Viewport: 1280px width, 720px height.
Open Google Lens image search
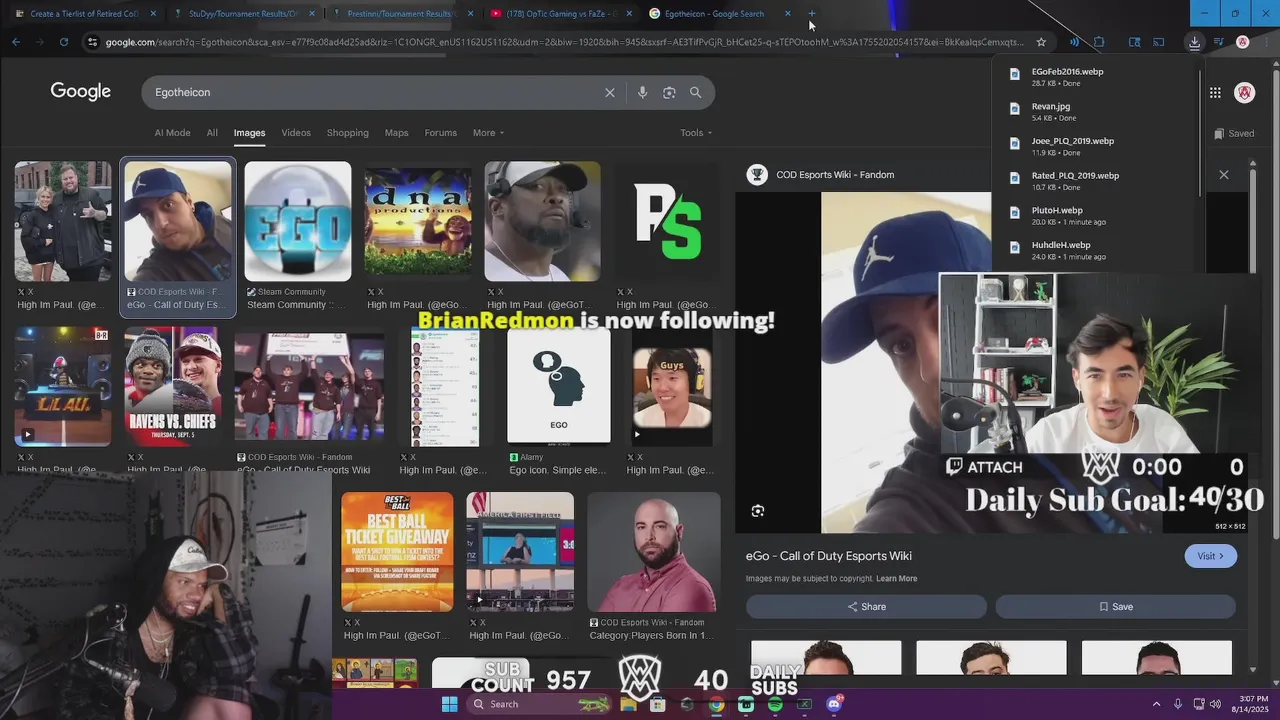(669, 92)
